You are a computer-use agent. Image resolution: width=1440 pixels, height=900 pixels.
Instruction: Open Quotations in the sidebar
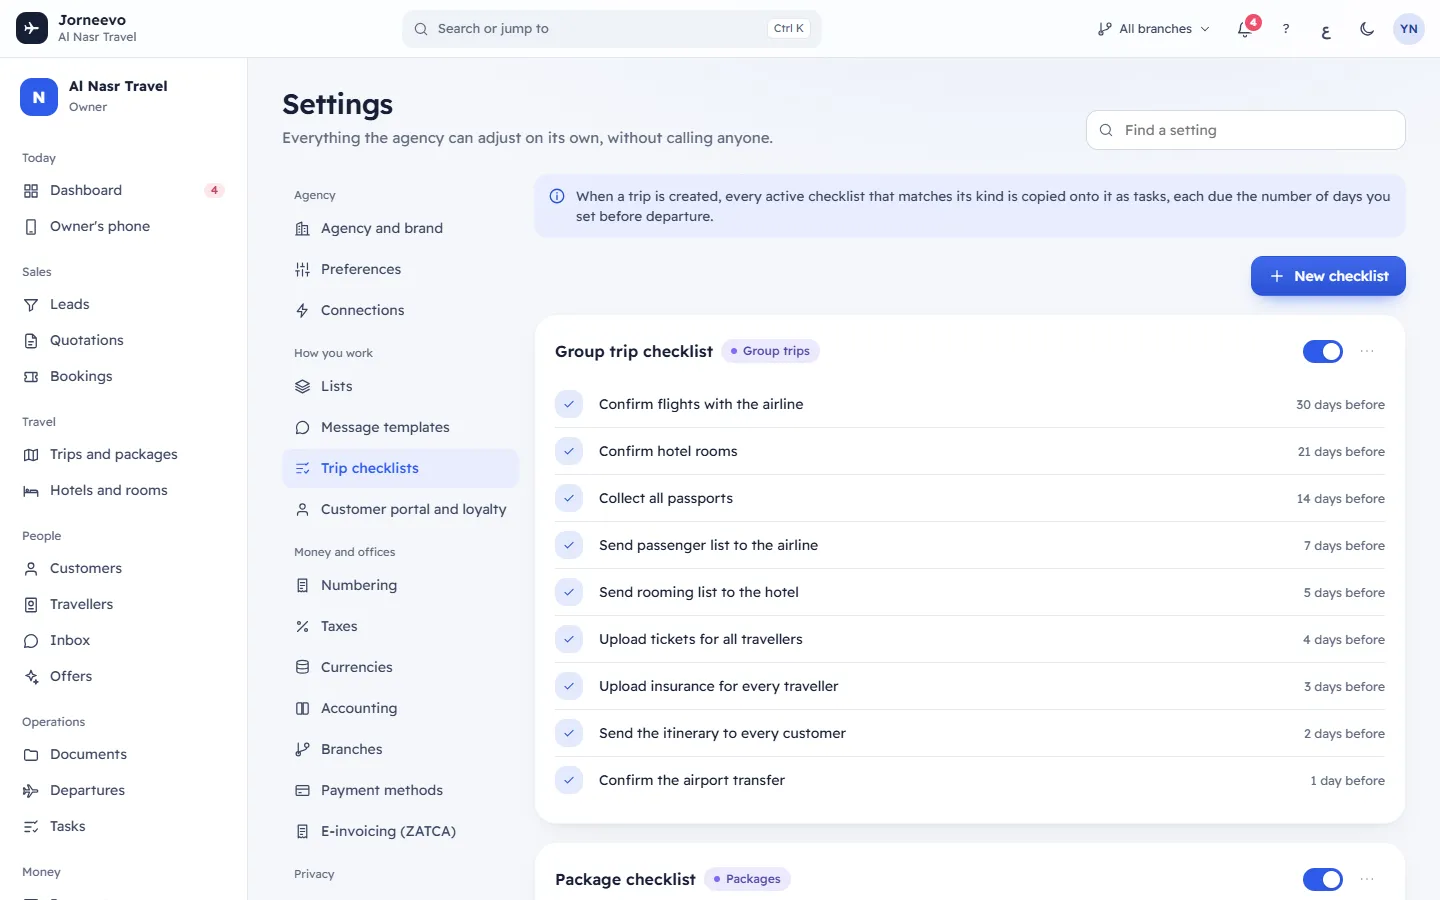(x=123, y=340)
